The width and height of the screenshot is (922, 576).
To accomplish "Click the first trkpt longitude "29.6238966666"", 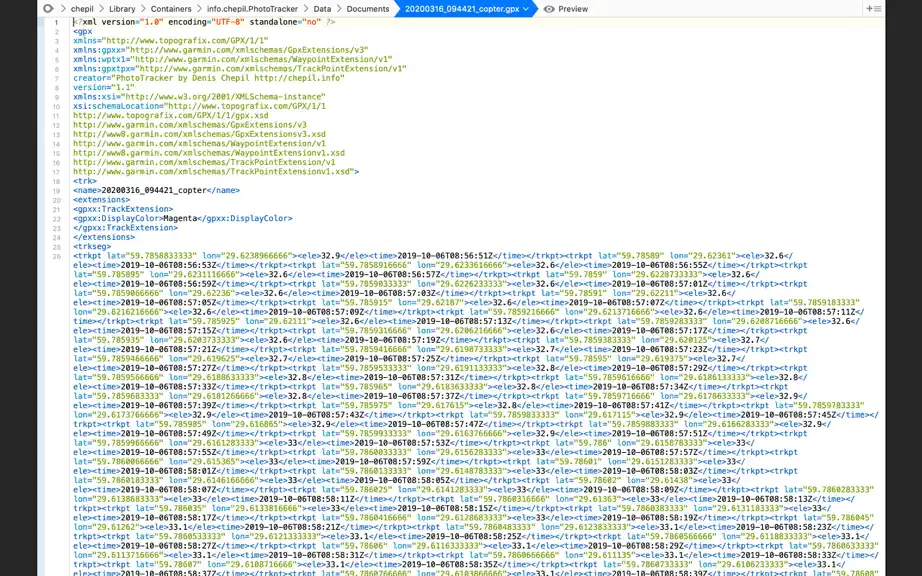I will 256,256.
